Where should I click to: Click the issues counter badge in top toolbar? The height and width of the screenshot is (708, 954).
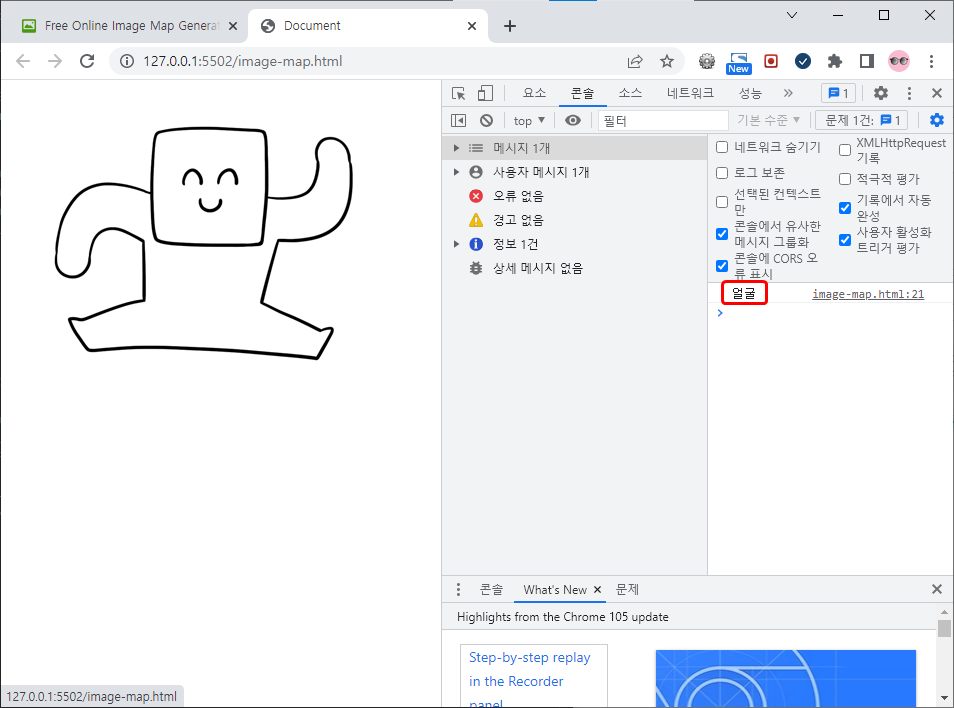[x=838, y=93]
